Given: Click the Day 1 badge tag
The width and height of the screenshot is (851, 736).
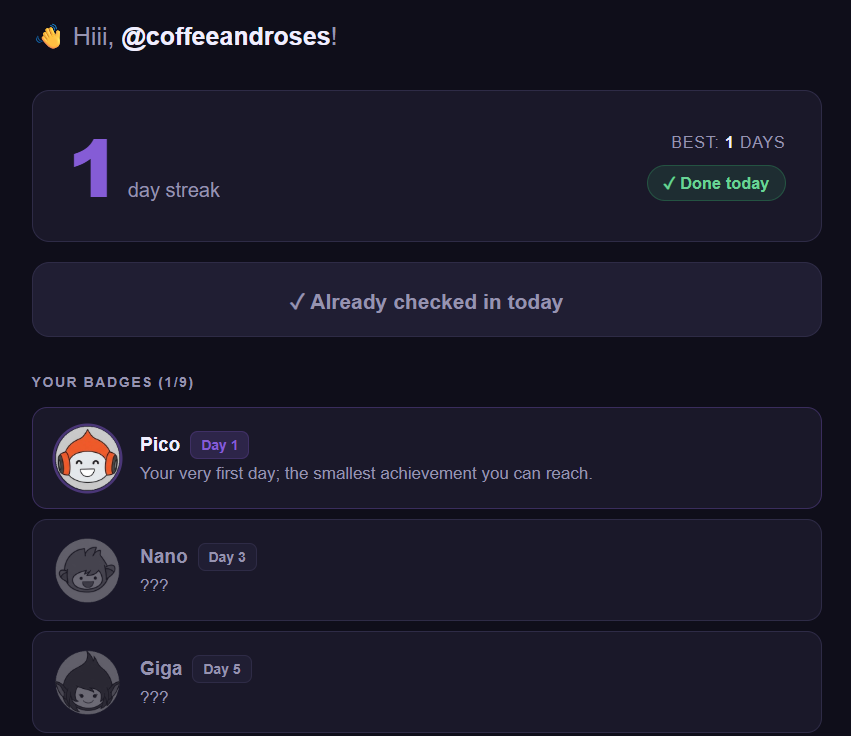Looking at the screenshot, I should (219, 445).
